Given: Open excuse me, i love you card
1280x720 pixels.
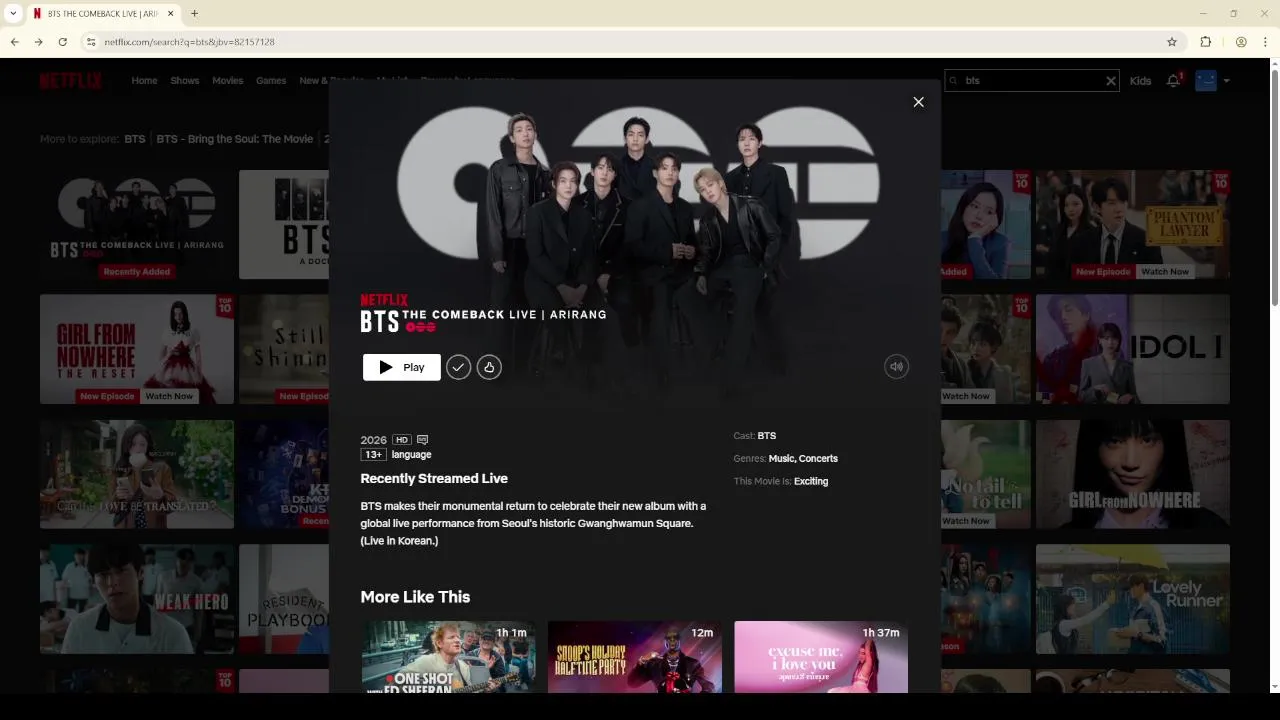Looking at the screenshot, I should click(x=821, y=657).
